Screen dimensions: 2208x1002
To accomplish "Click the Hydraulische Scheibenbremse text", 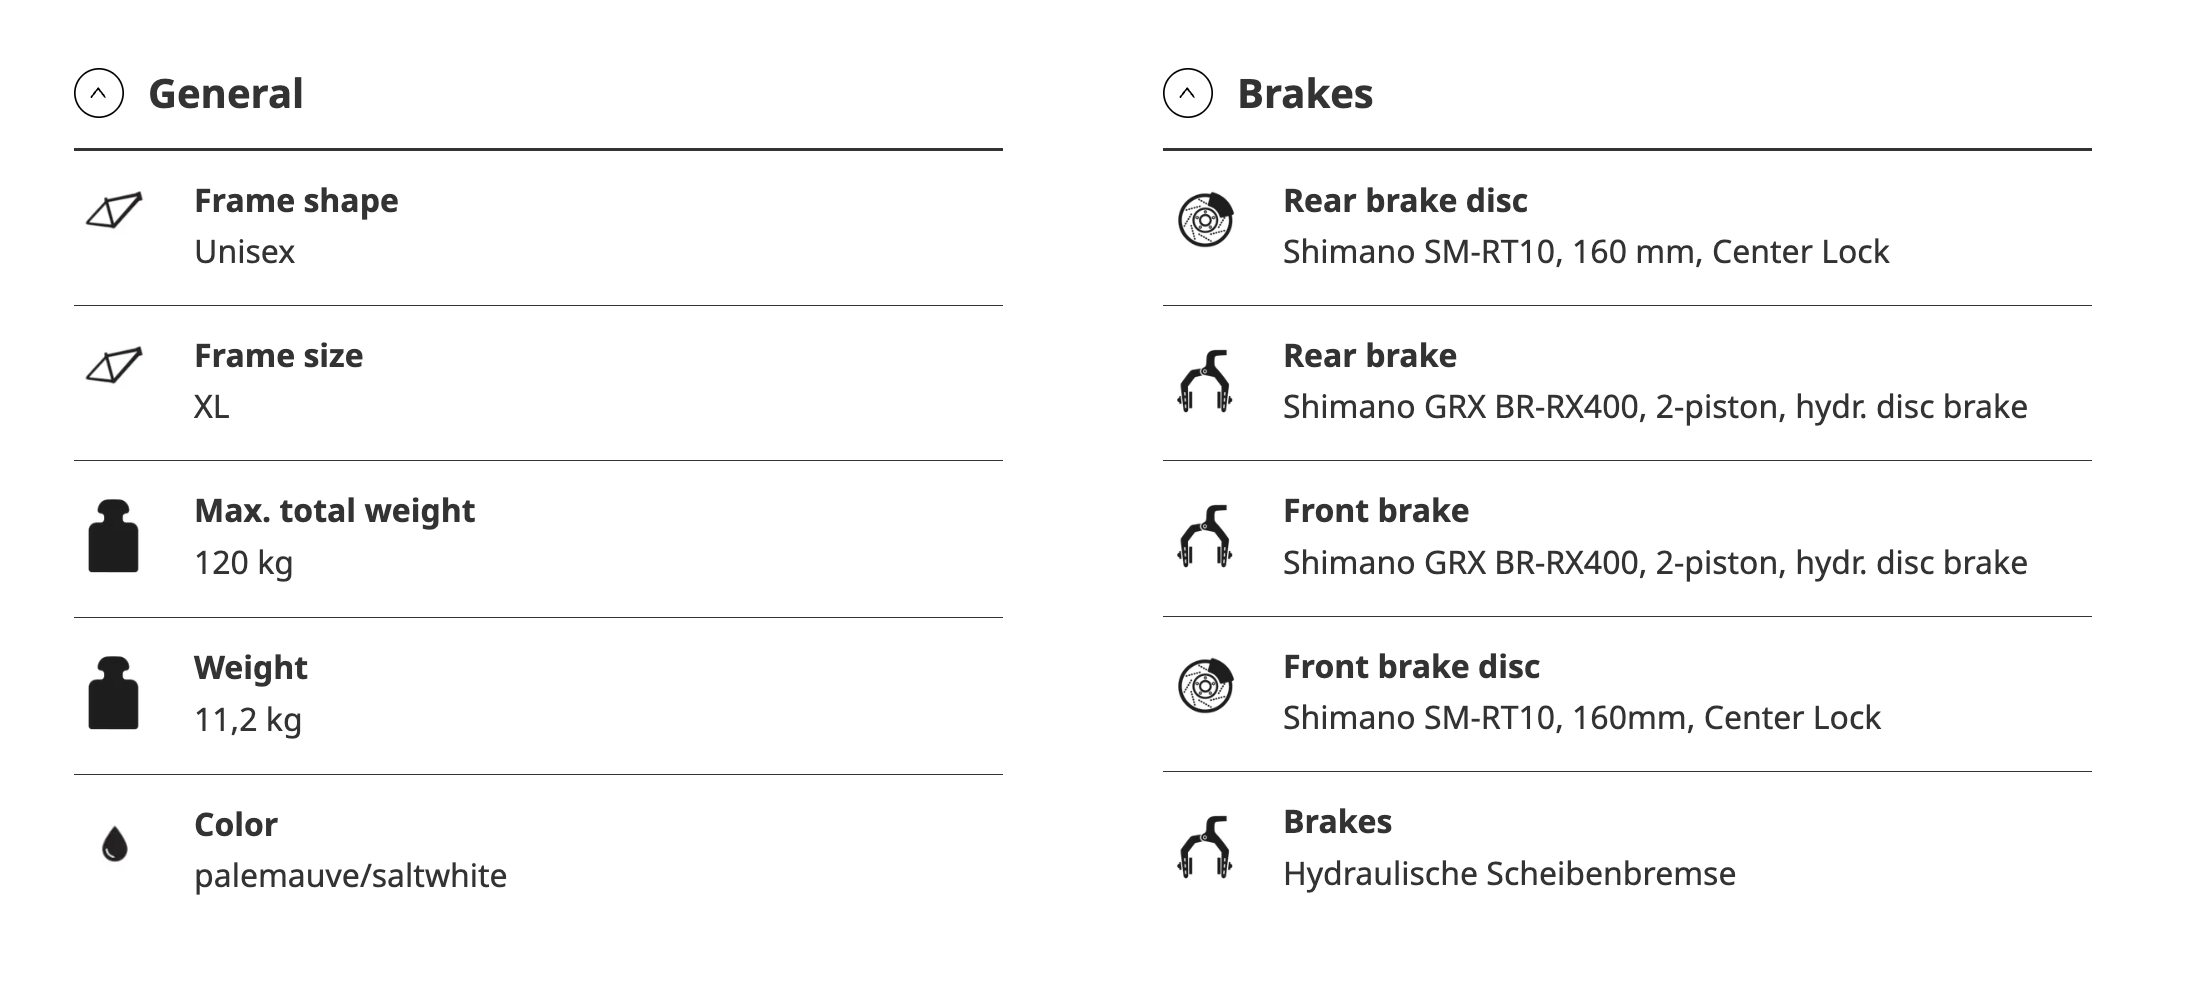I will 1509,874.
